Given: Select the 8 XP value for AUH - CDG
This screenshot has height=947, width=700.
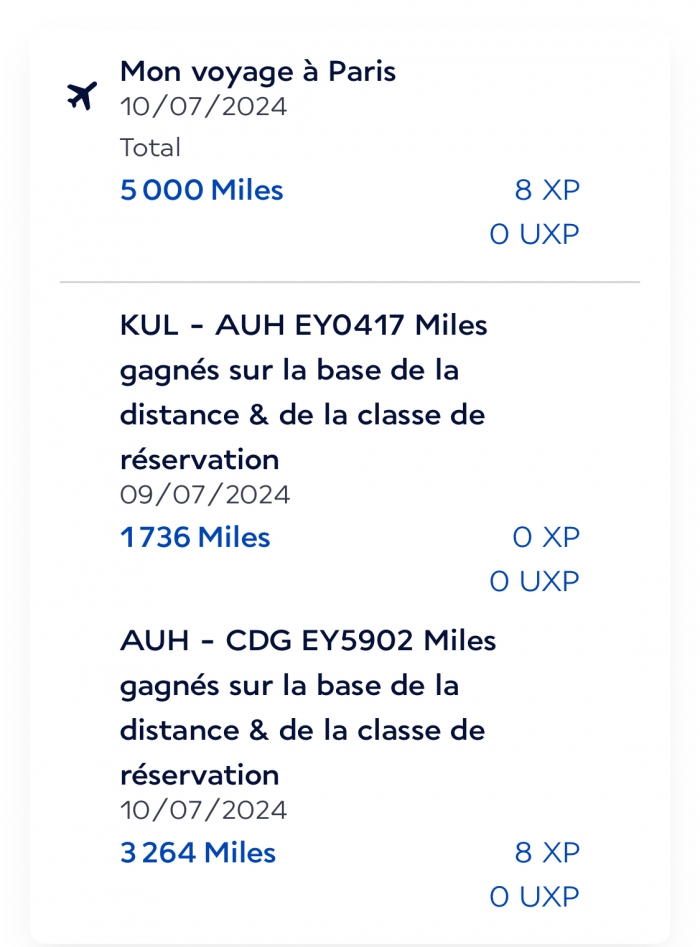Looking at the screenshot, I should click(547, 853).
